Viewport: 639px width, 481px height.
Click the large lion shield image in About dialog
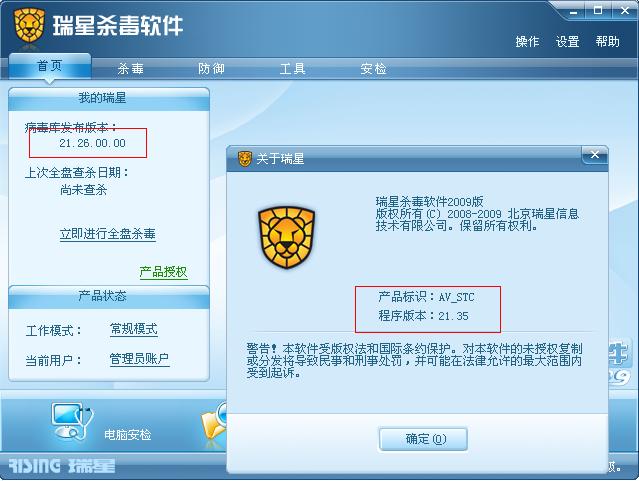pyautogui.click(x=286, y=237)
